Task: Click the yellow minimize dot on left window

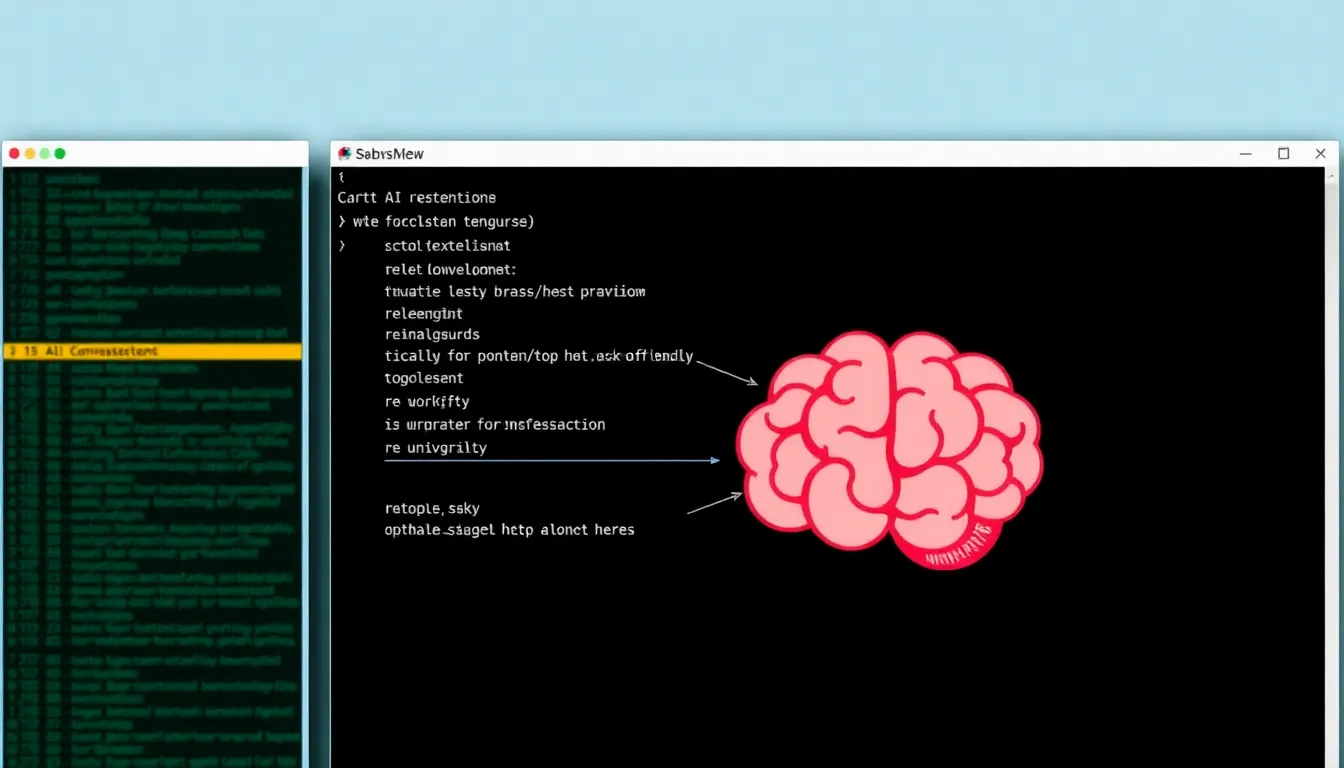Action: pos(30,153)
